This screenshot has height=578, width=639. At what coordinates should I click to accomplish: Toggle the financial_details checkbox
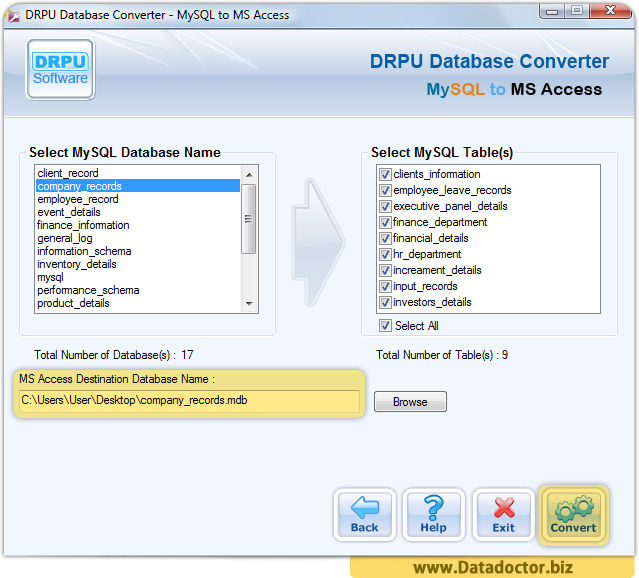385,238
